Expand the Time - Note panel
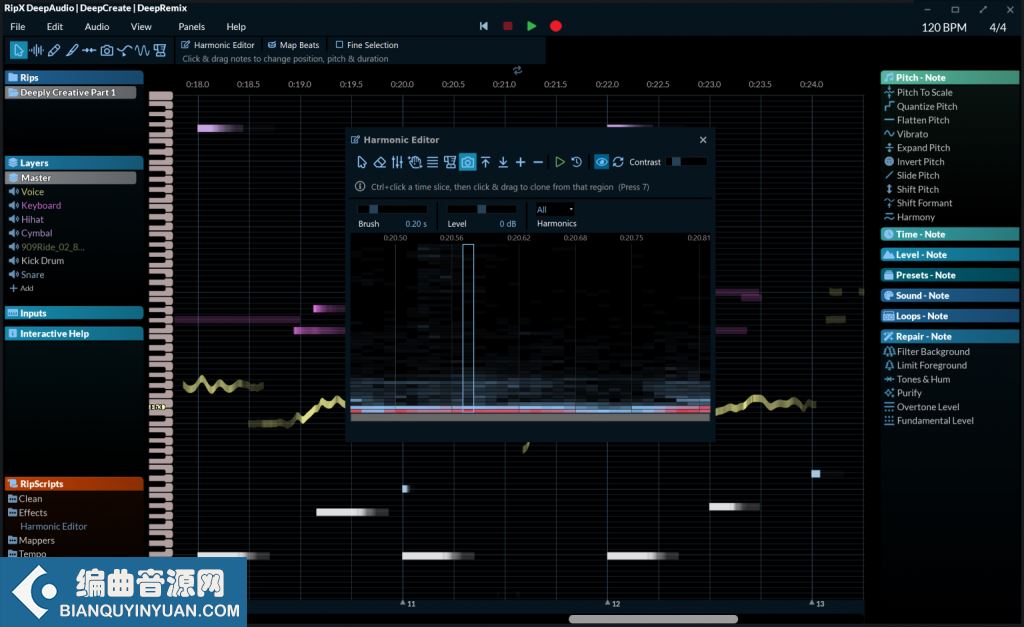1024x627 pixels. tap(950, 234)
